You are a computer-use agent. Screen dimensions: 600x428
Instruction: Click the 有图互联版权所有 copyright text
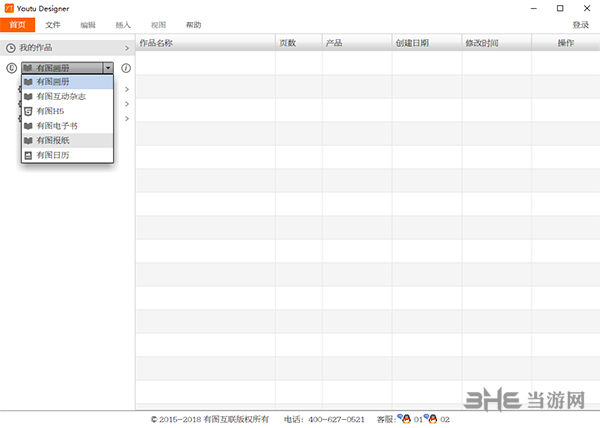point(236,420)
